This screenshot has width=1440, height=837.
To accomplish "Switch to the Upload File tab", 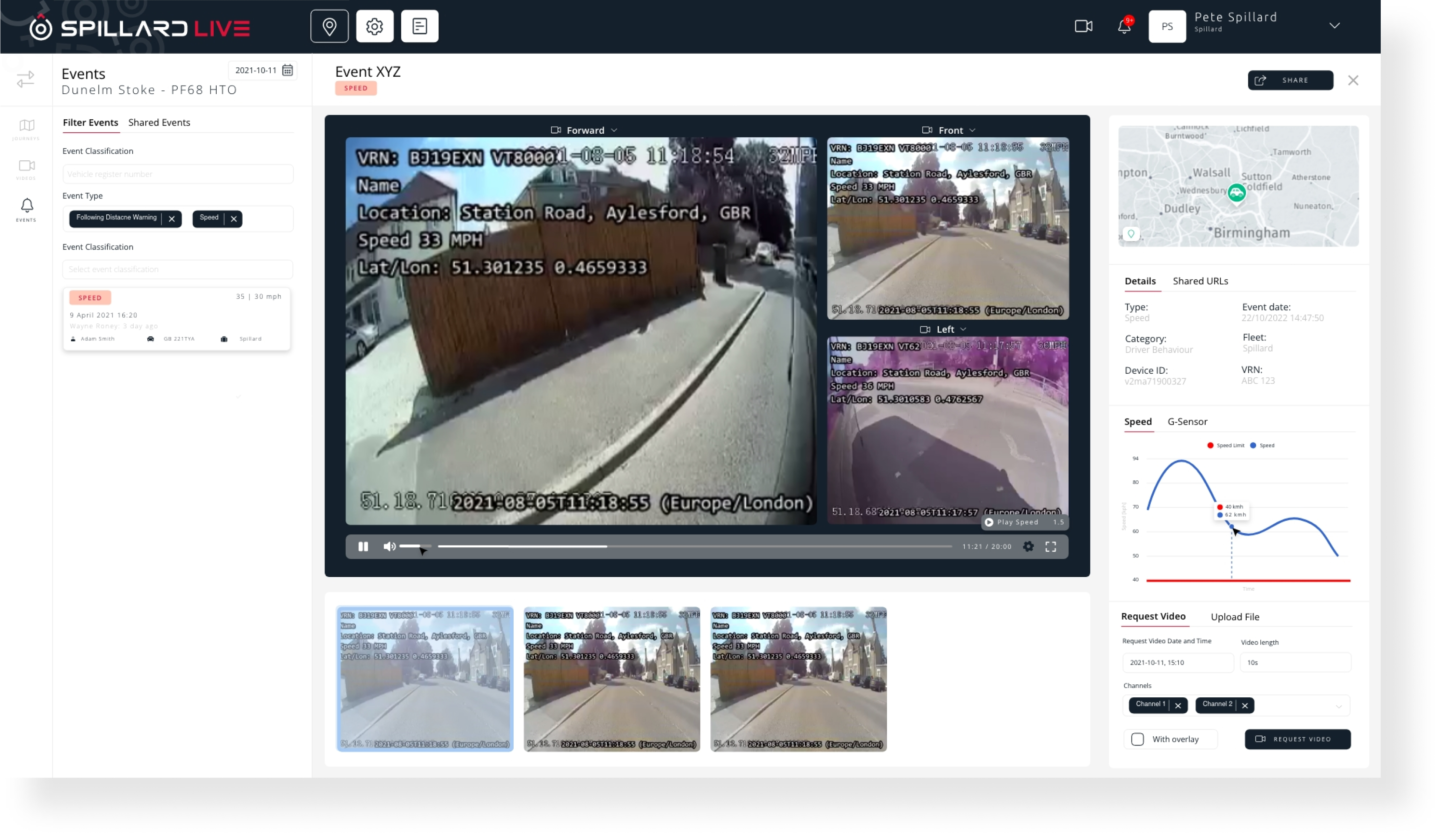I will [x=1235, y=616].
